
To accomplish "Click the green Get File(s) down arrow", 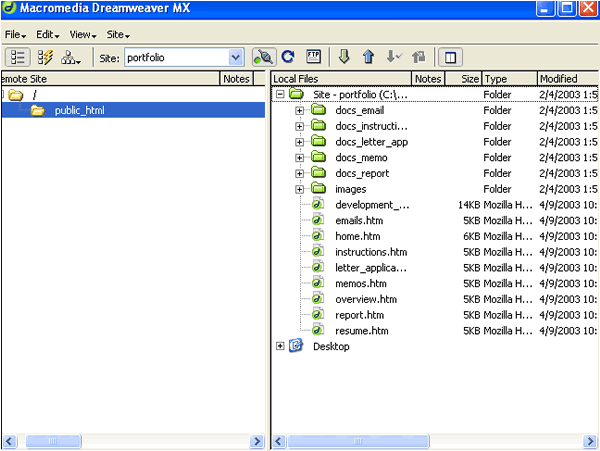I will coord(344,58).
